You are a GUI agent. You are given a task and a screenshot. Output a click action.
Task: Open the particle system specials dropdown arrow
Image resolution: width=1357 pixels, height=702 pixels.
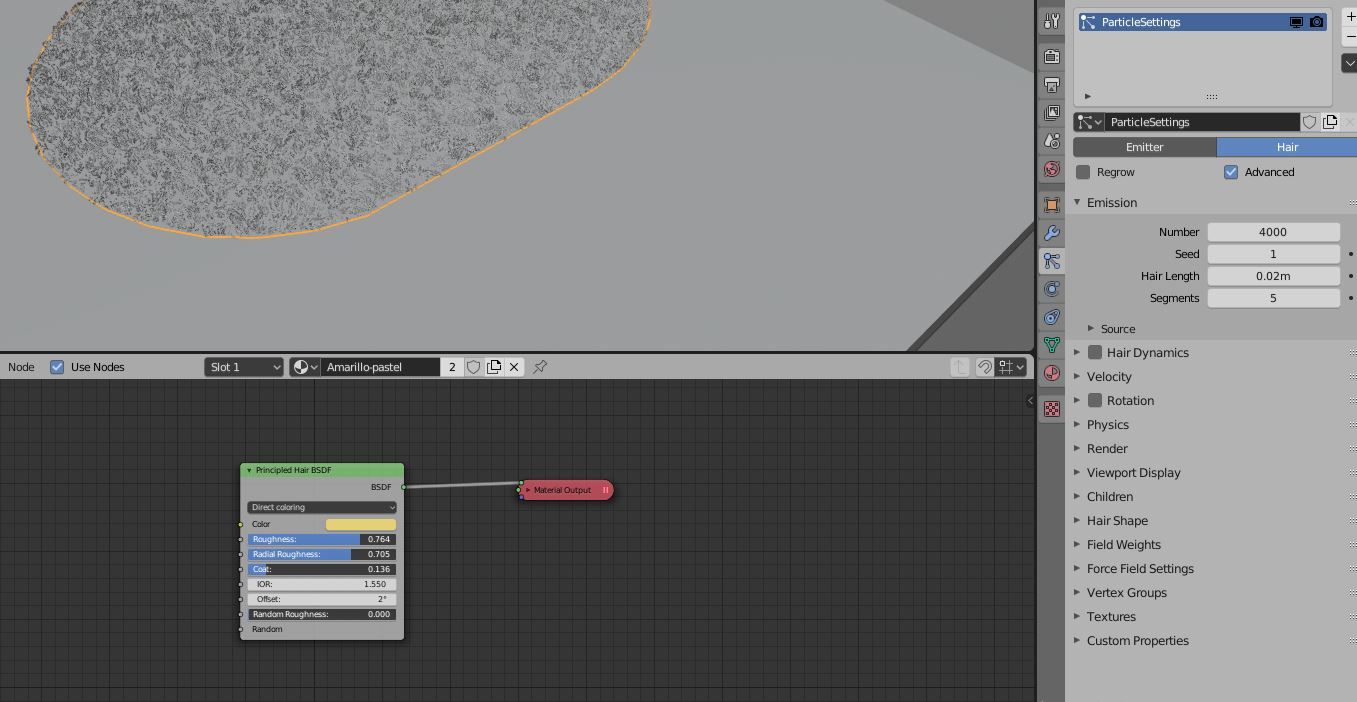pyautogui.click(x=1350, y=63)
